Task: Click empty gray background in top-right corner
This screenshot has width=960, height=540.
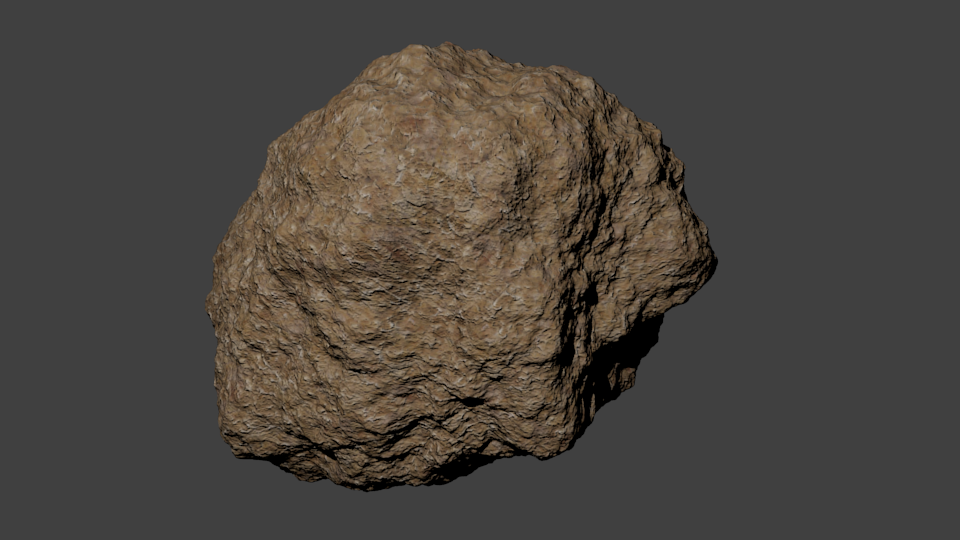Action: click(900, 50)
